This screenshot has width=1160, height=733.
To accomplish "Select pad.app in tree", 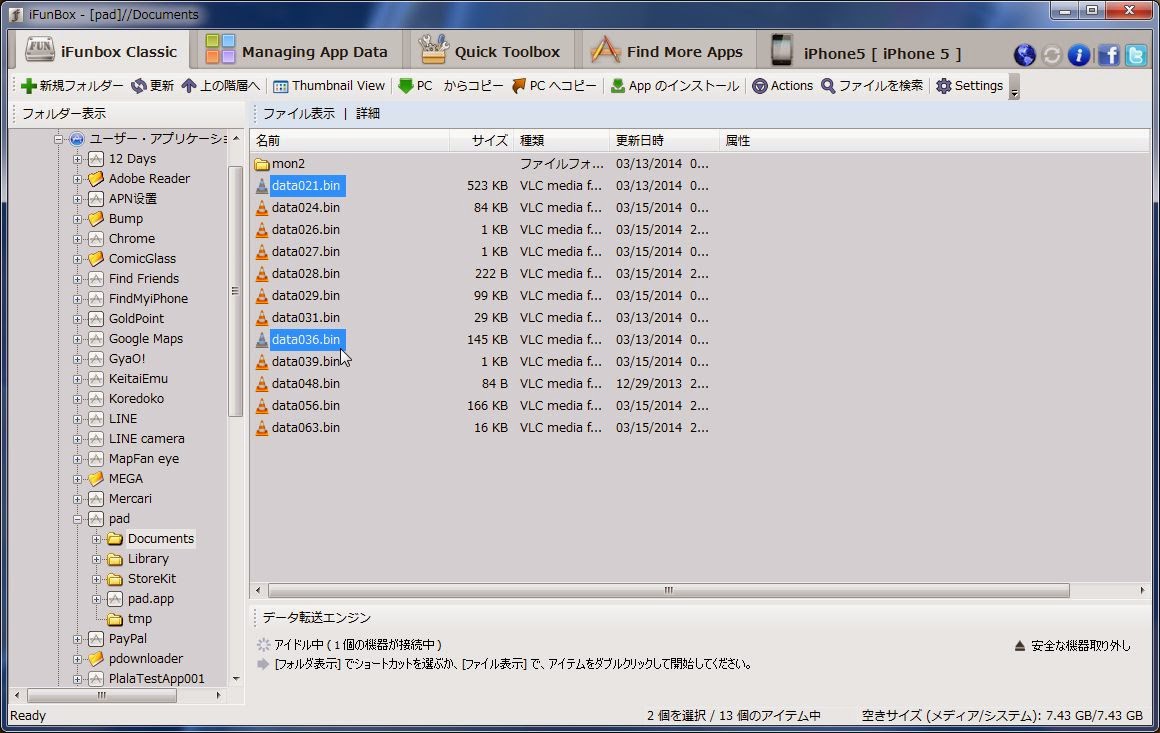I will (150, 599).
